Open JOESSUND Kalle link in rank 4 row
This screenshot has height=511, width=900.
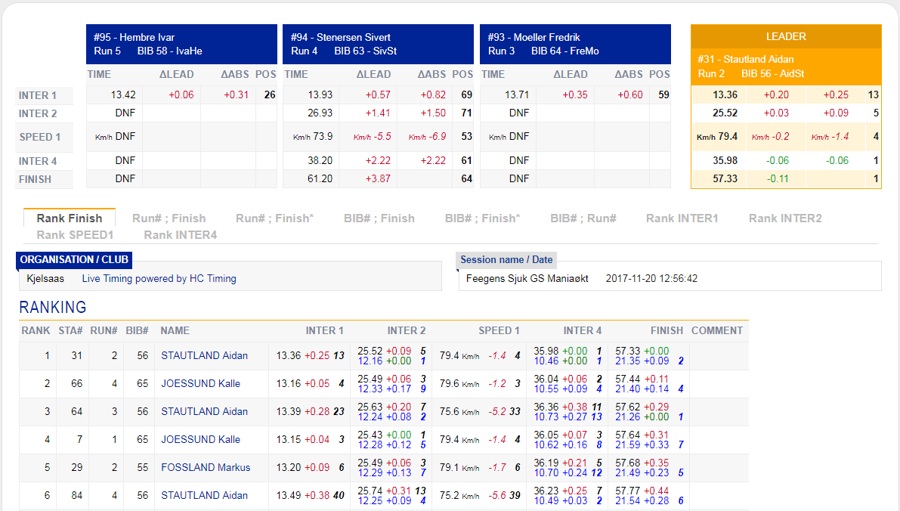(200, 439)
